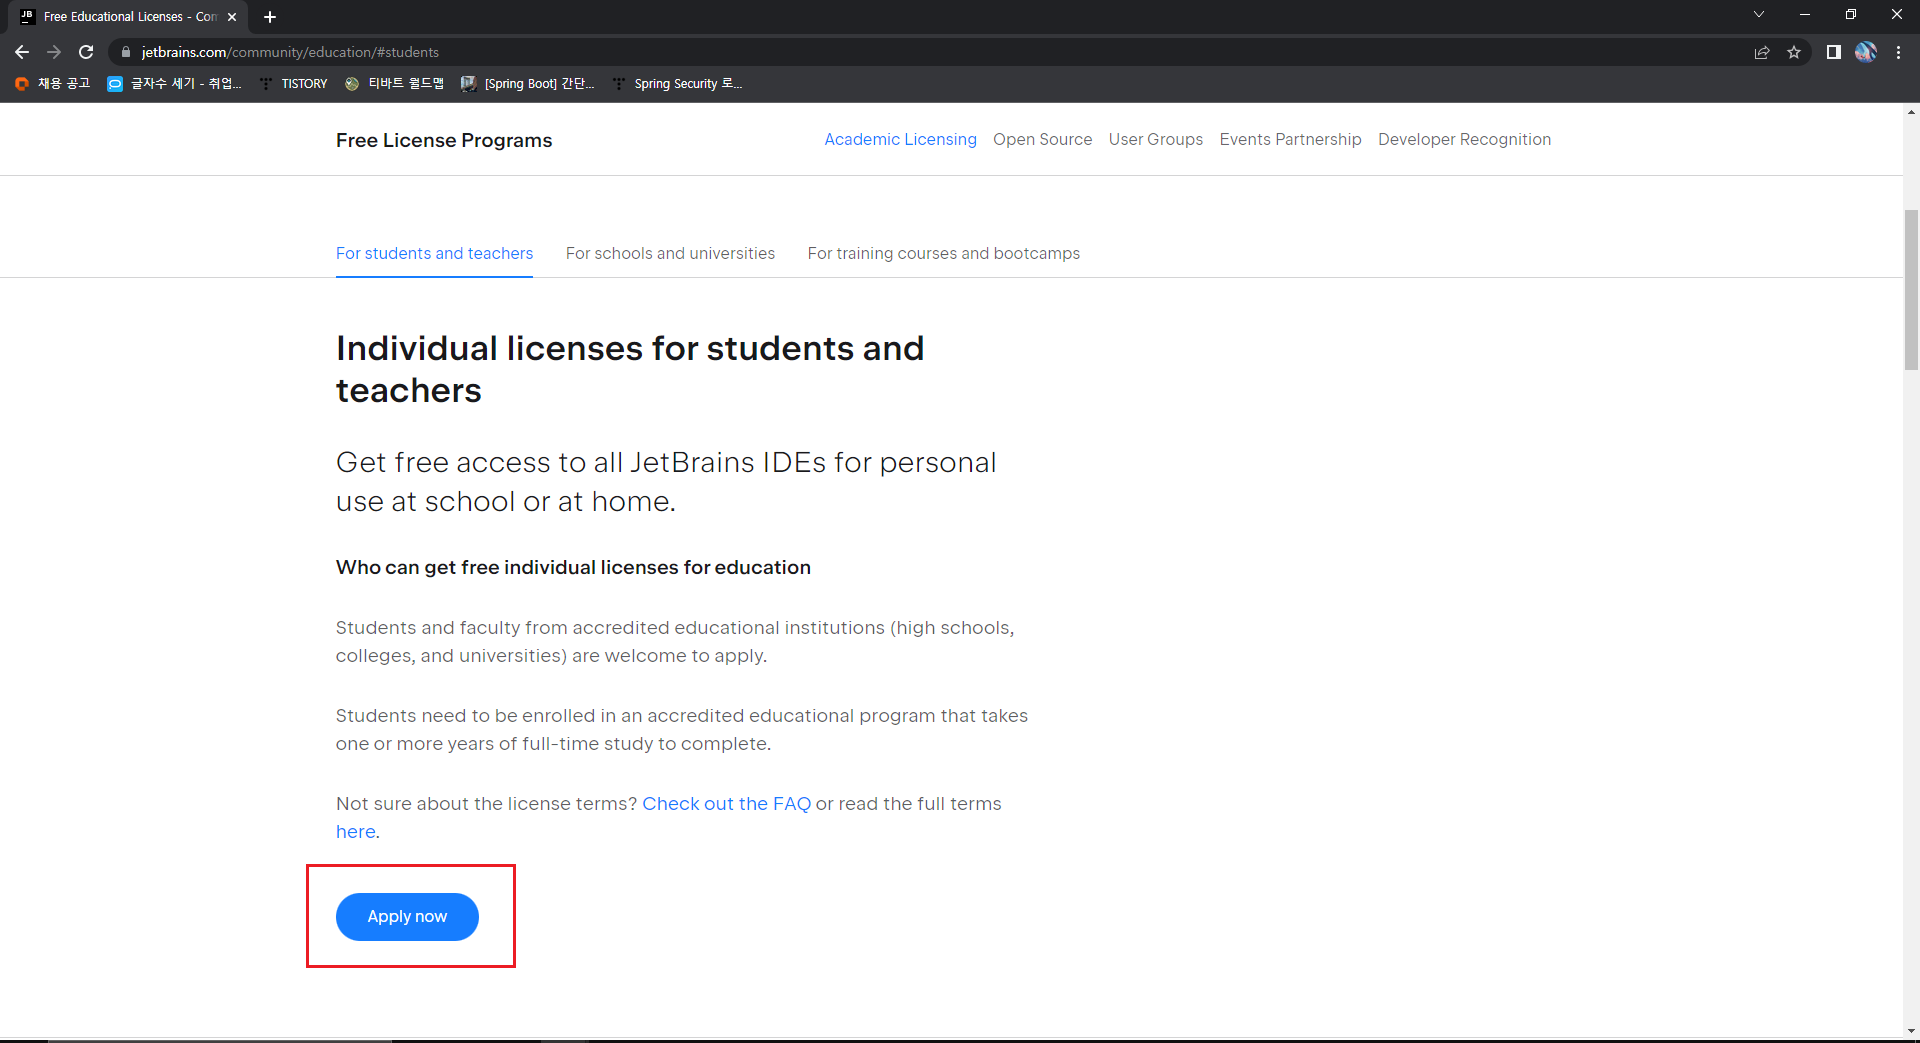The image size is (1920, 1043).
Task: Minimize the browser window
Action: tap(1805, 14)
